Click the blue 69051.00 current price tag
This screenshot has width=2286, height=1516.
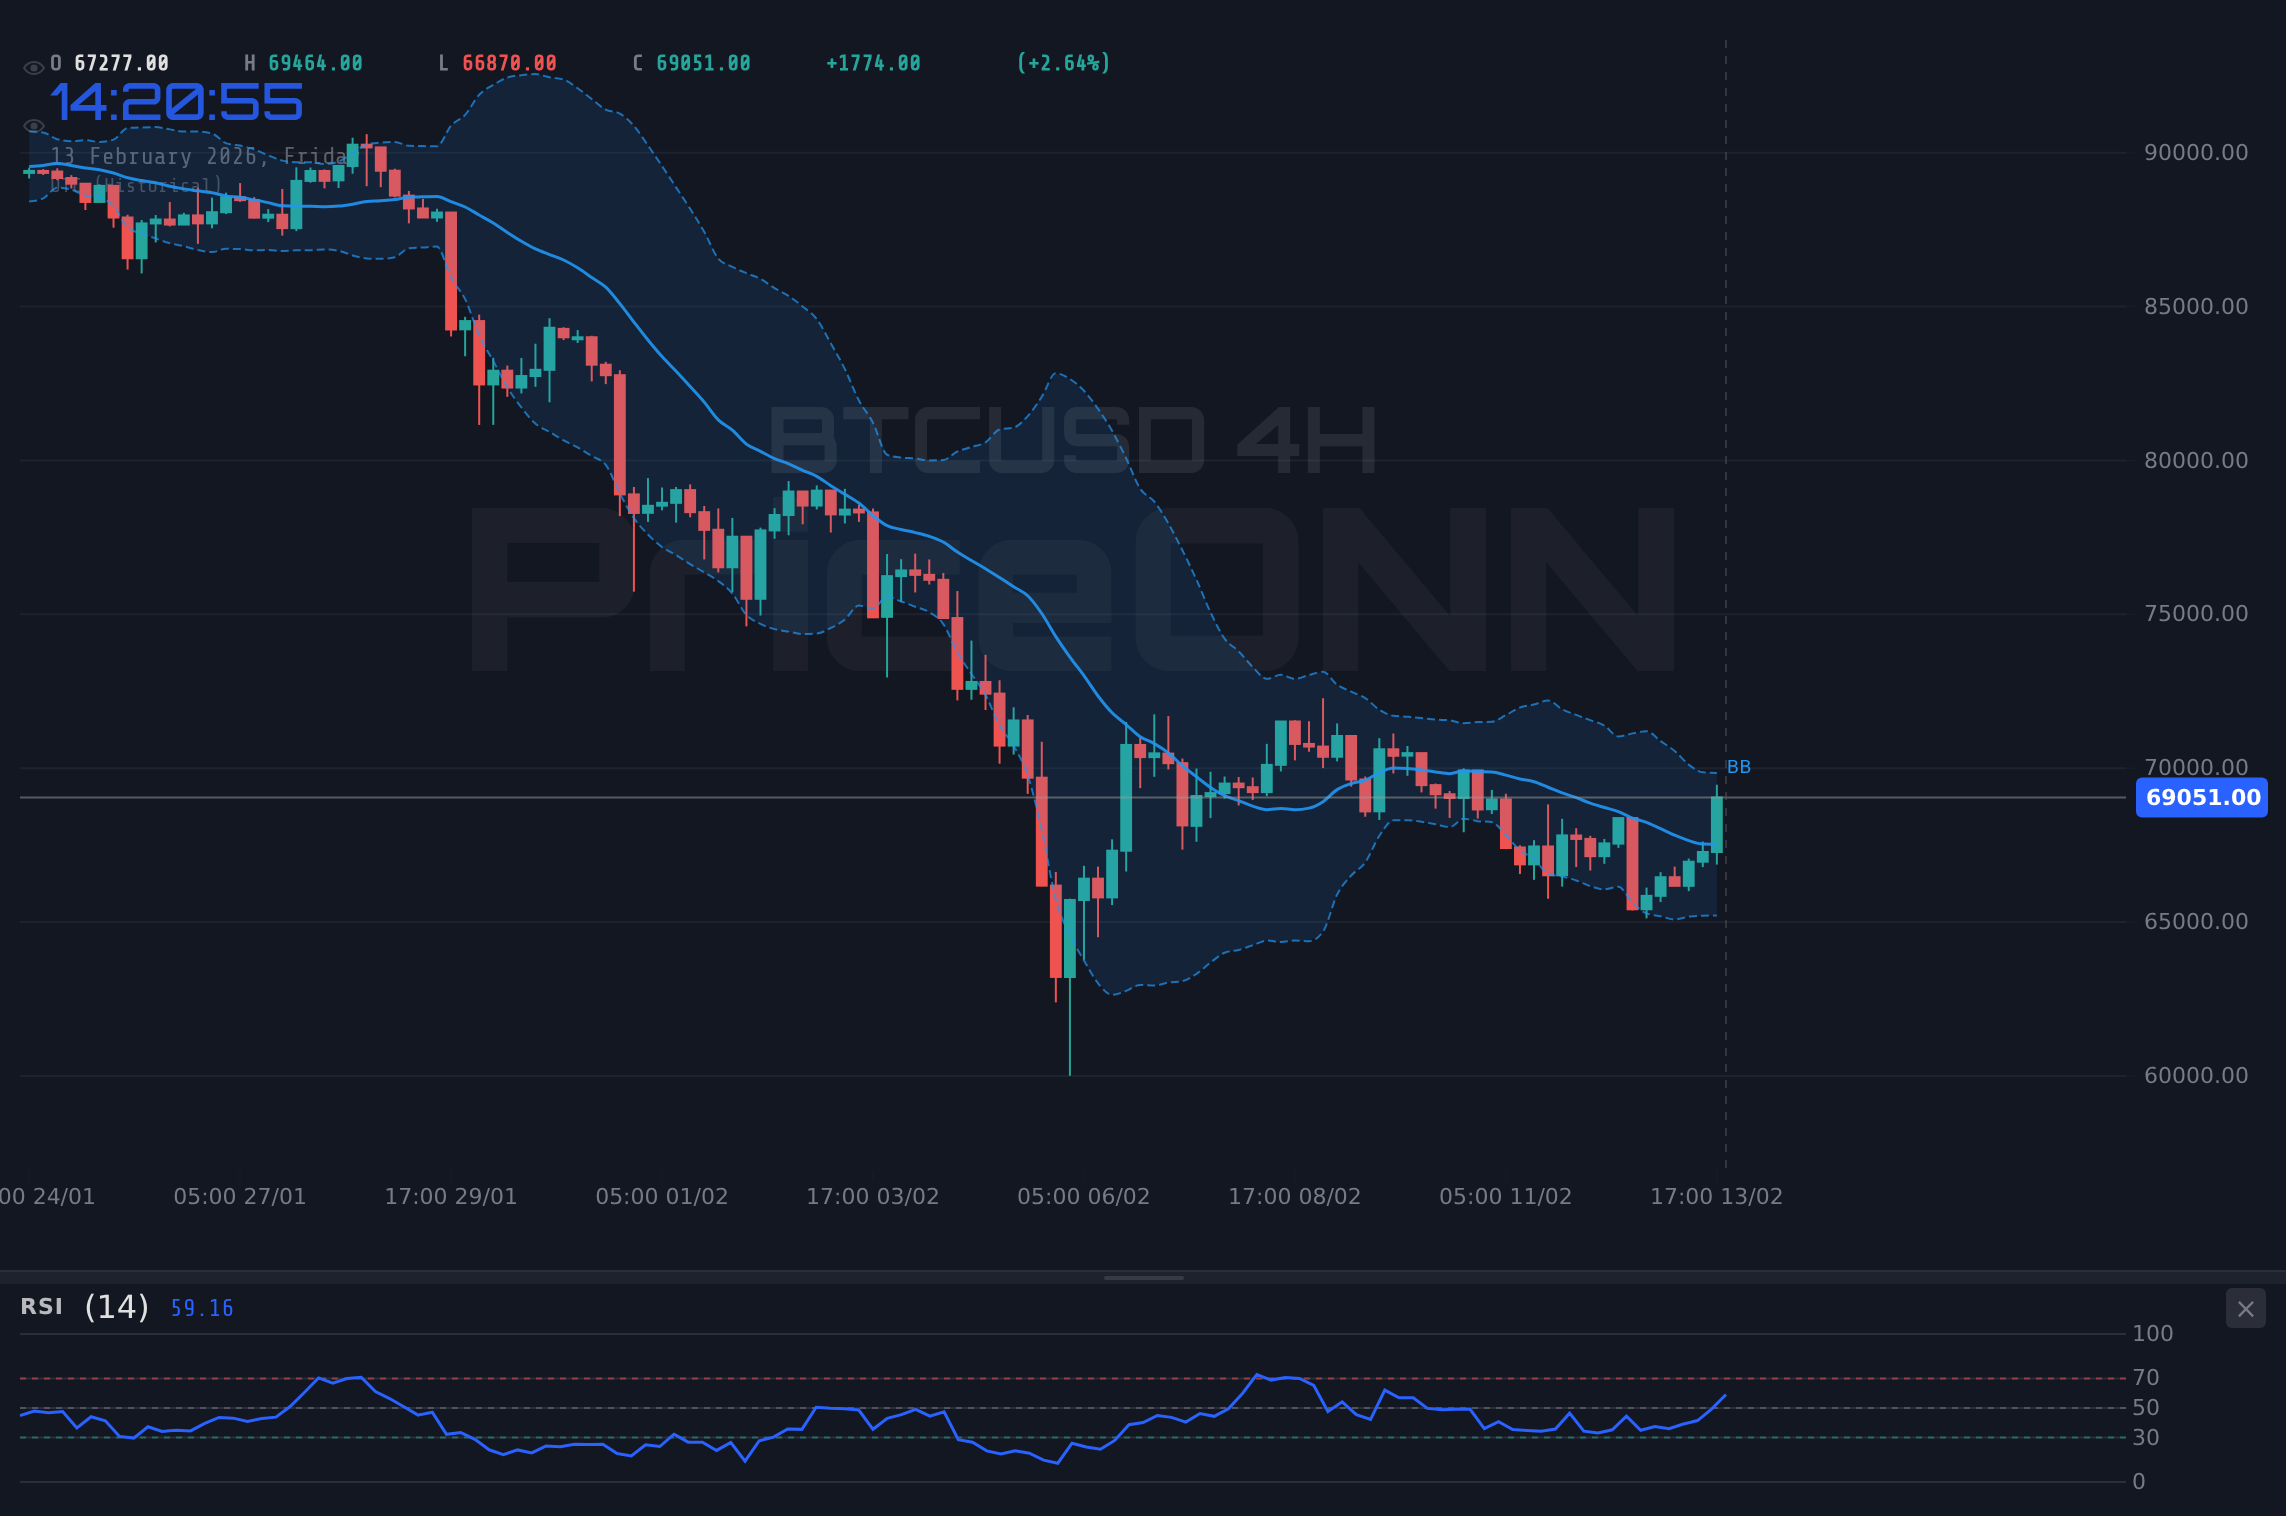point(2202,798)
